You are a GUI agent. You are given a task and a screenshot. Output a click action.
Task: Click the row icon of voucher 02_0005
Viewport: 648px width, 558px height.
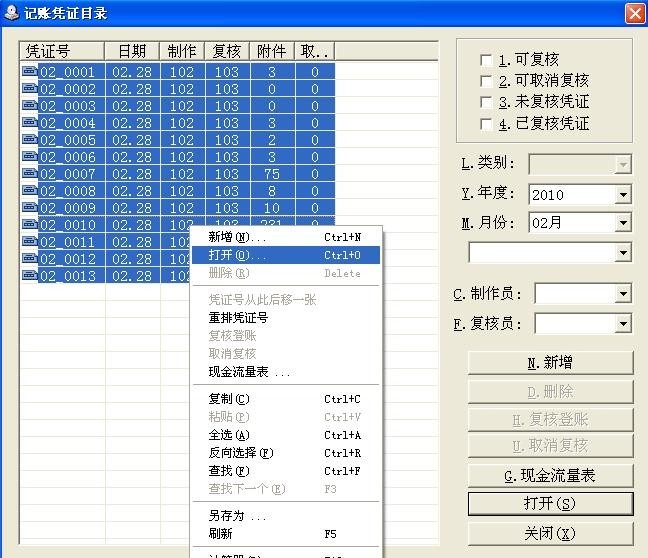[x=29, y=140]
